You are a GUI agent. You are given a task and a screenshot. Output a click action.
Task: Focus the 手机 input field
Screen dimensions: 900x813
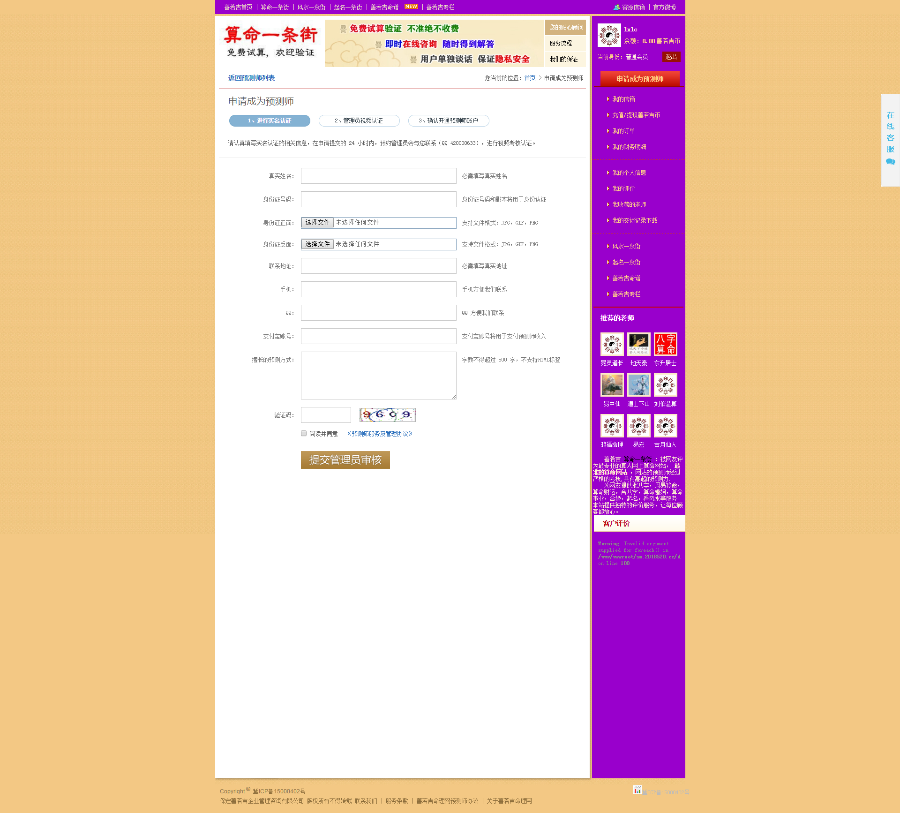pyautogui.click(x=379, y=289)
